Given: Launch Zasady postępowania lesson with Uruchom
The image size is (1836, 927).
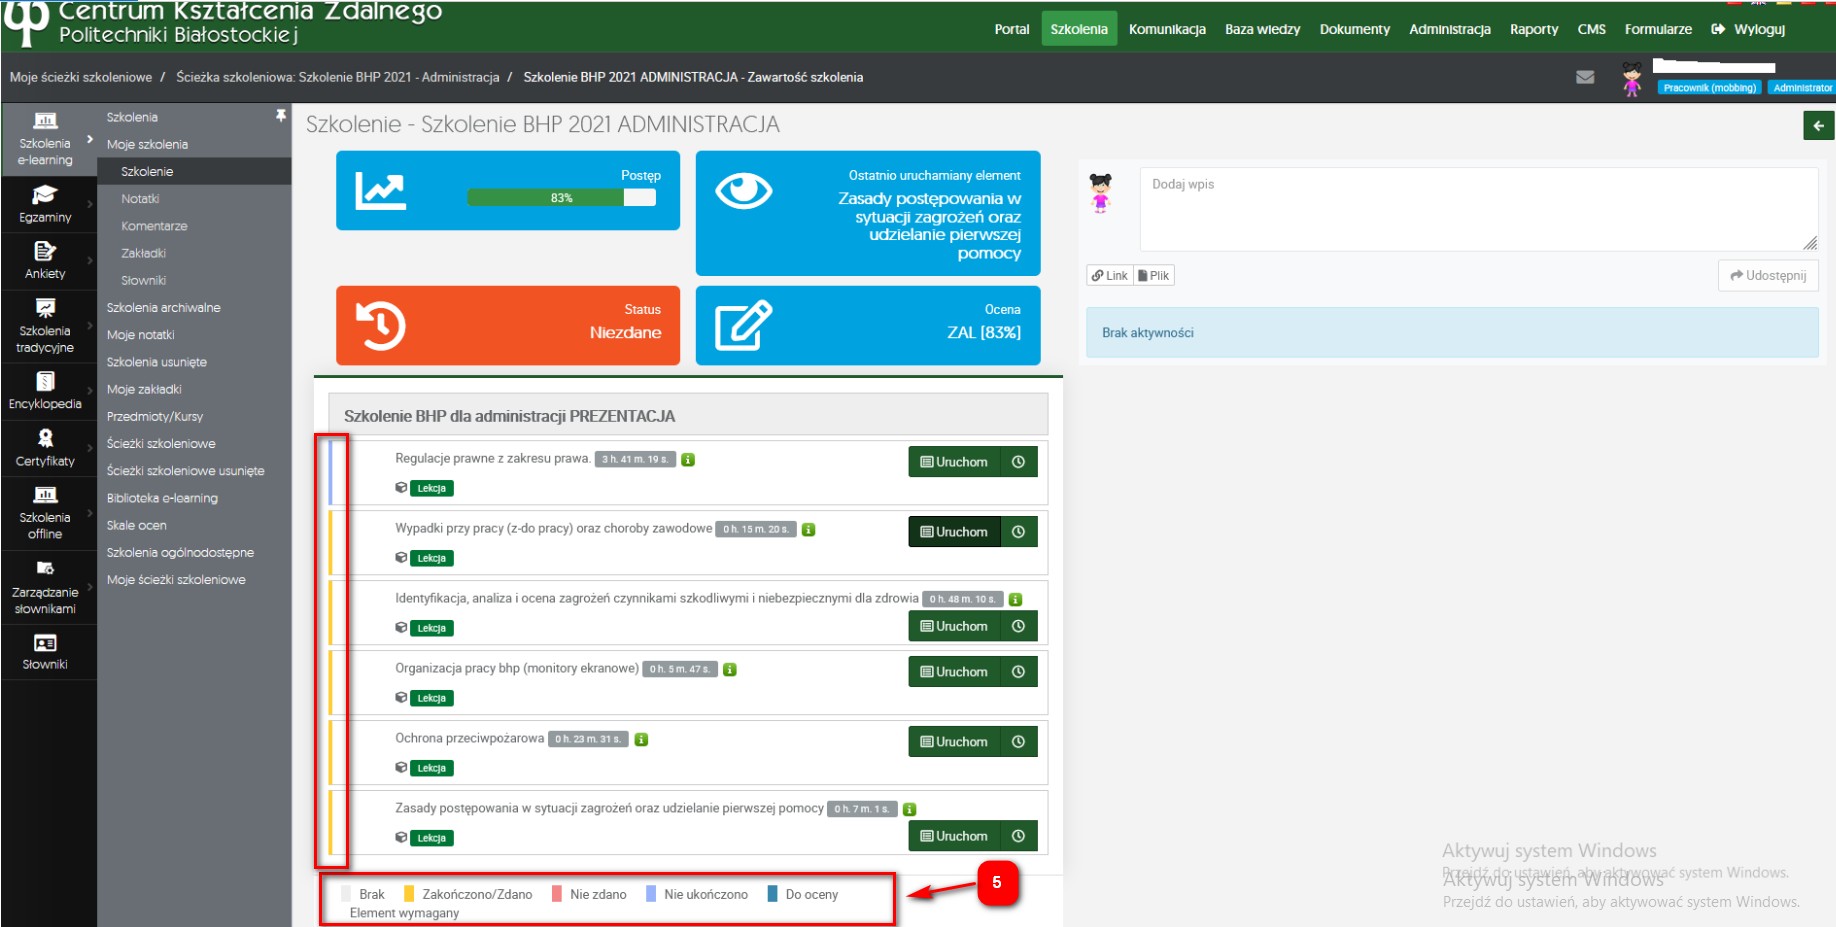Looking at the screenshot, I should 954,836.
